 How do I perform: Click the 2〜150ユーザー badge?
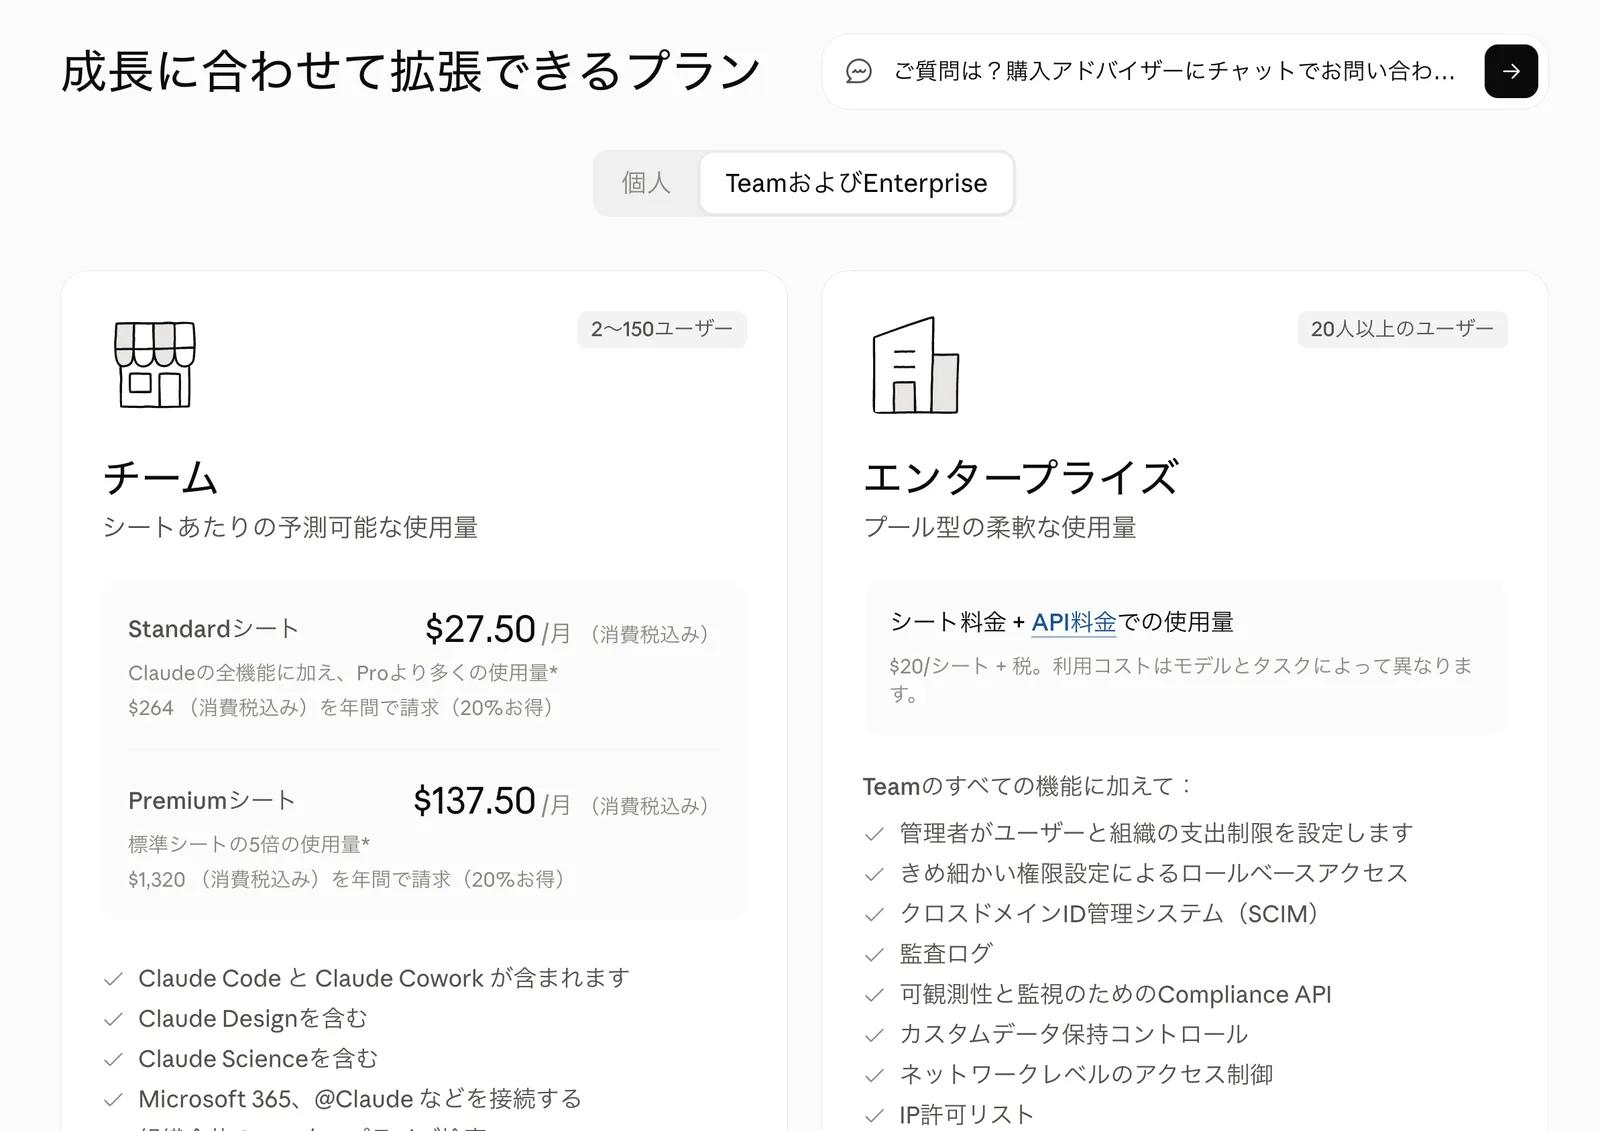[662, 329]
